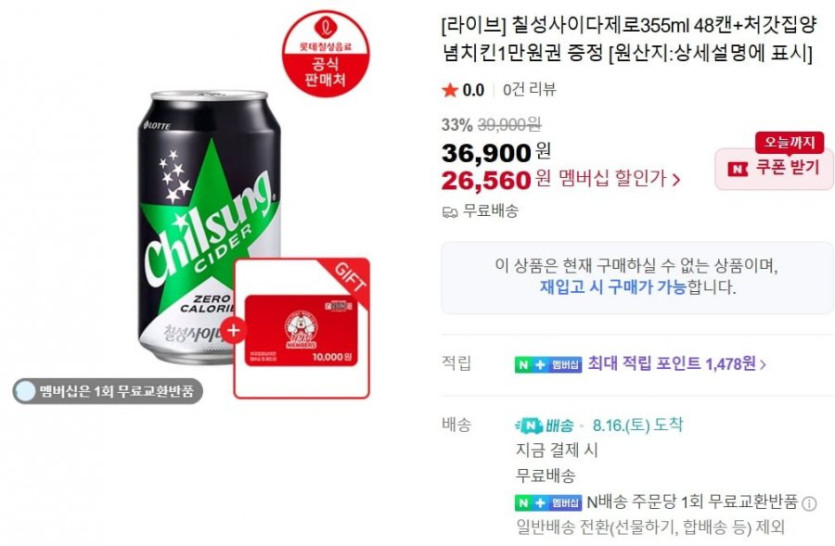Click the 8.16.(토) 도착 delivery date text

637,425
